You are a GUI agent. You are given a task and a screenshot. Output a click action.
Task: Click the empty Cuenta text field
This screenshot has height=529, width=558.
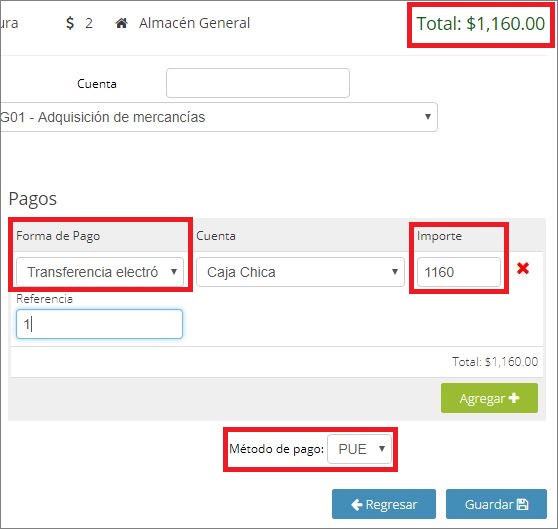coord(258,83)
